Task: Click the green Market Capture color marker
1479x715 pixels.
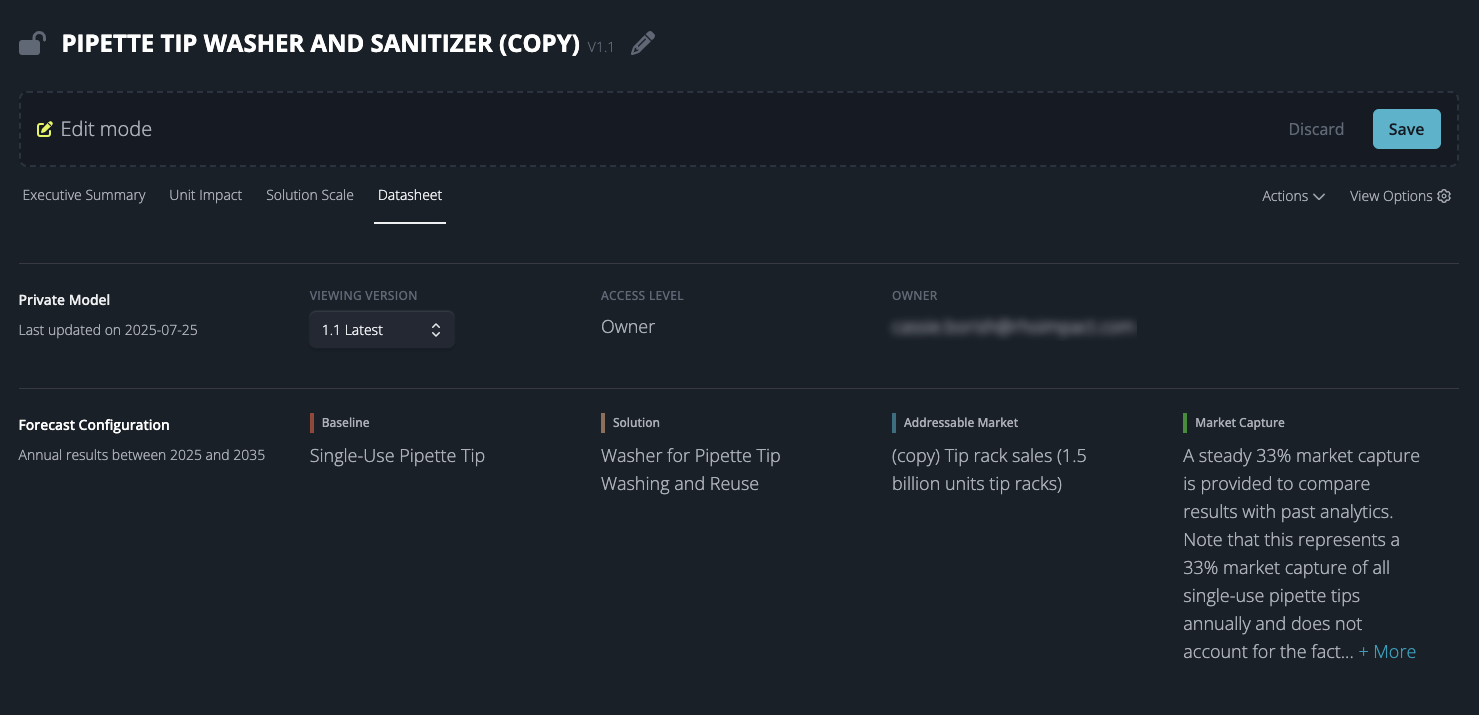Action: 1185,423
